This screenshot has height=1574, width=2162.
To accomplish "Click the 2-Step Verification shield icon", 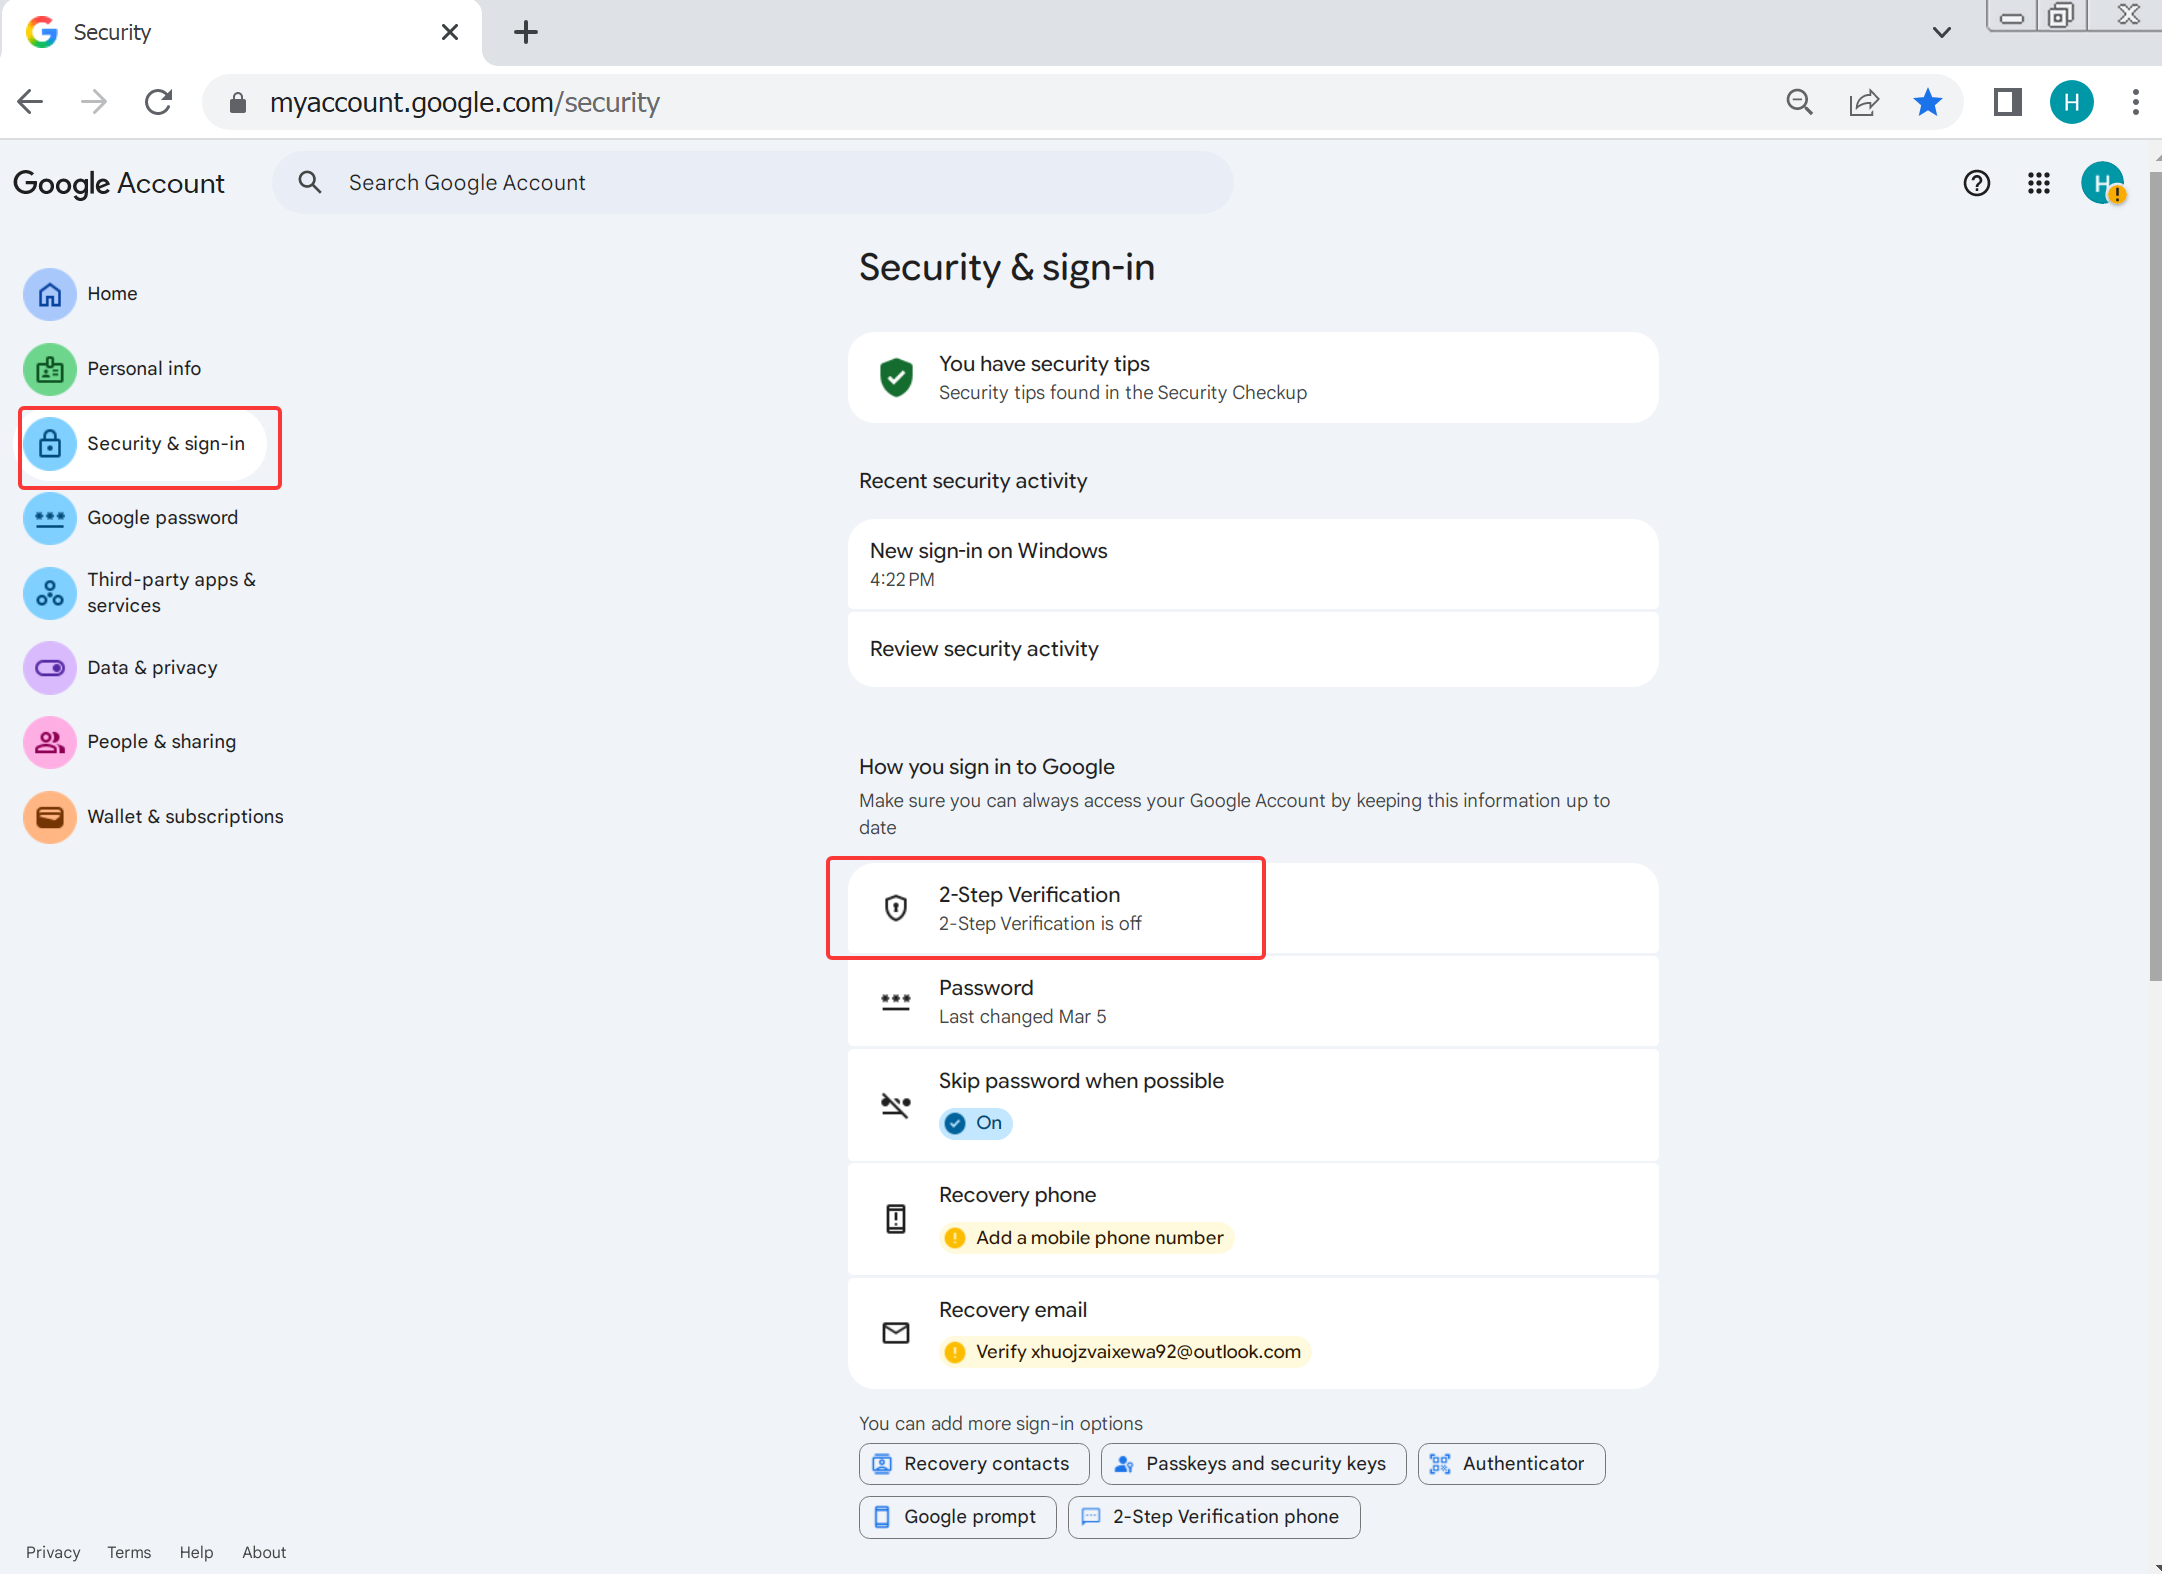I will click(x=896, y=908).
